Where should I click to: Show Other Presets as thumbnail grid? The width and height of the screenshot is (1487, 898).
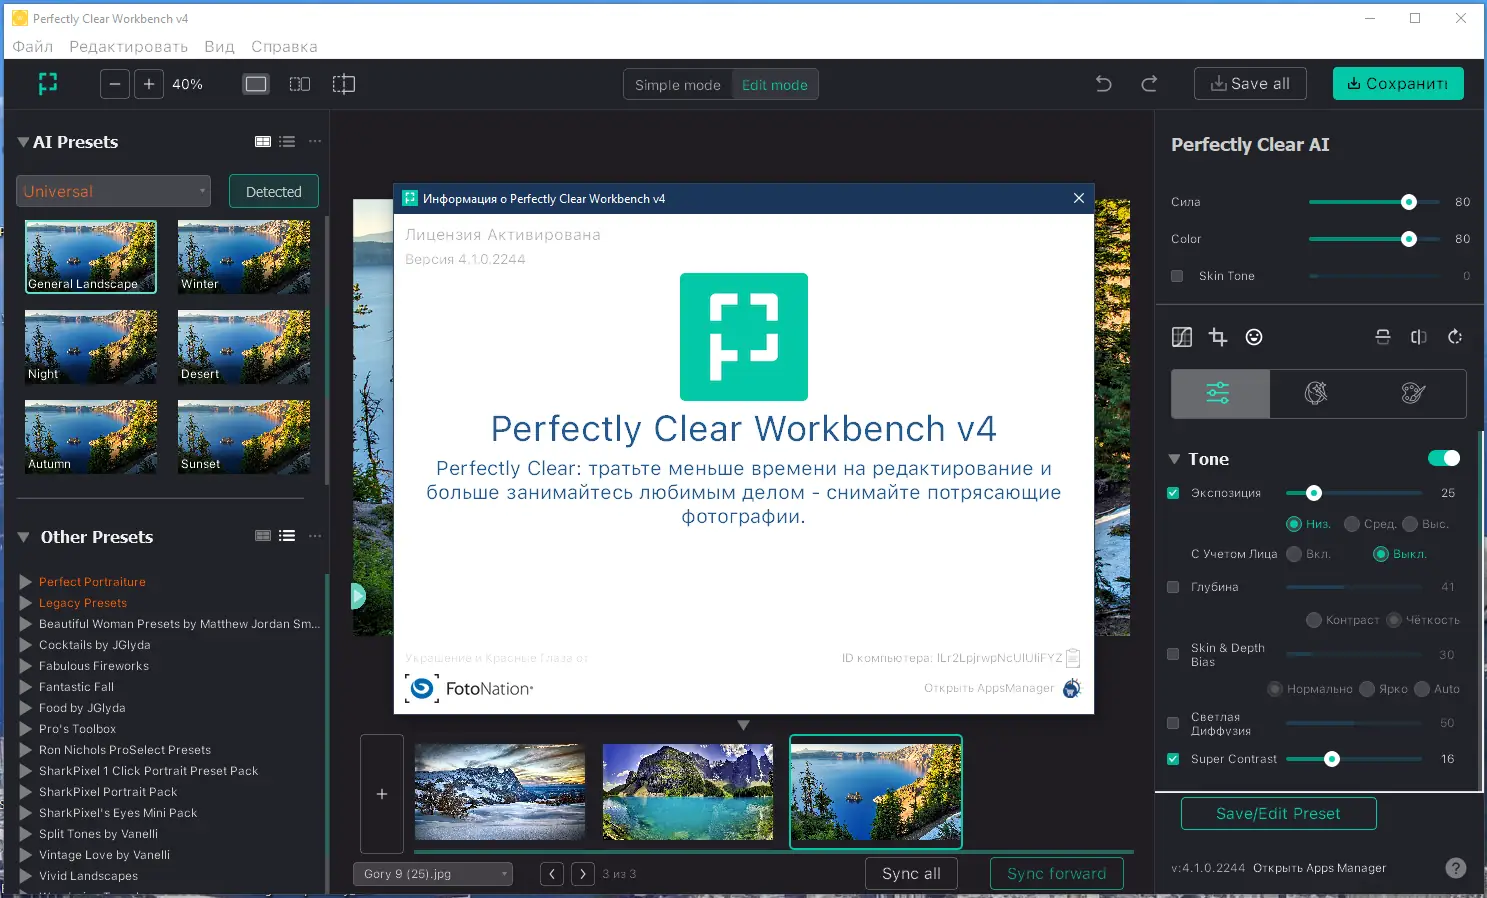[263, 536]
